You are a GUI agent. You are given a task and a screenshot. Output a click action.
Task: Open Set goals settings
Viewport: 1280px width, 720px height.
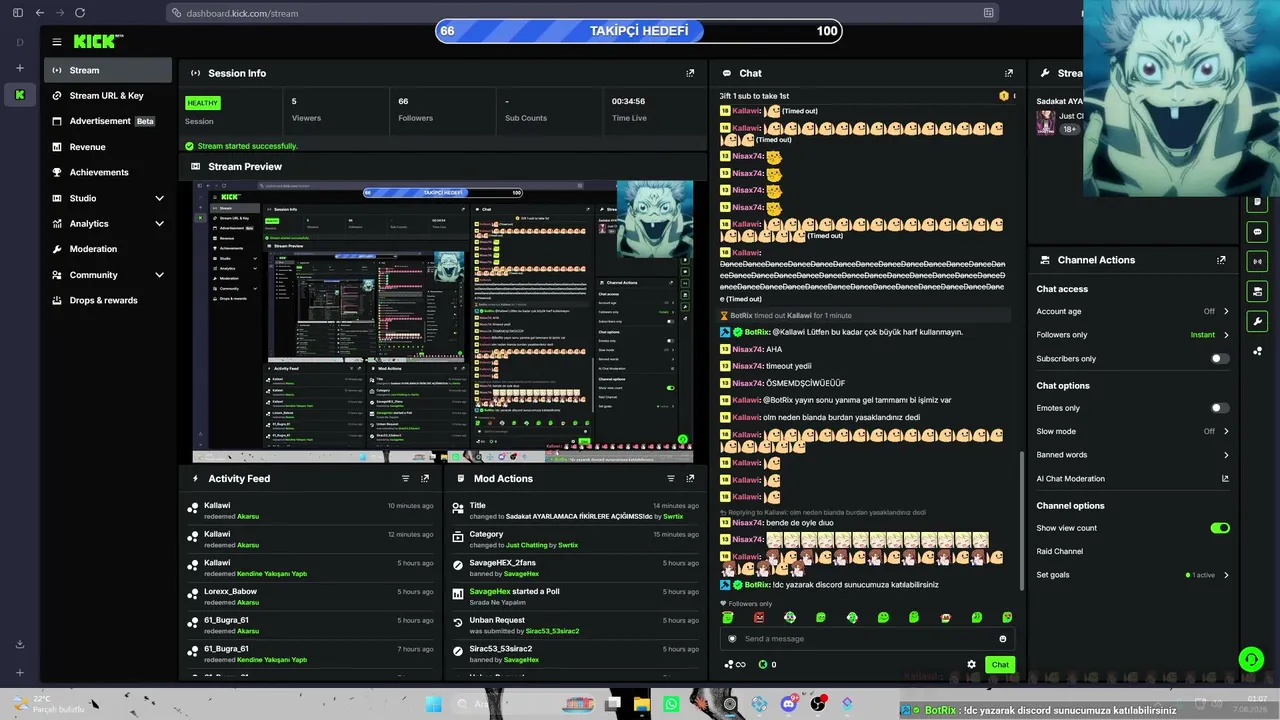[x=1133, y=575]
